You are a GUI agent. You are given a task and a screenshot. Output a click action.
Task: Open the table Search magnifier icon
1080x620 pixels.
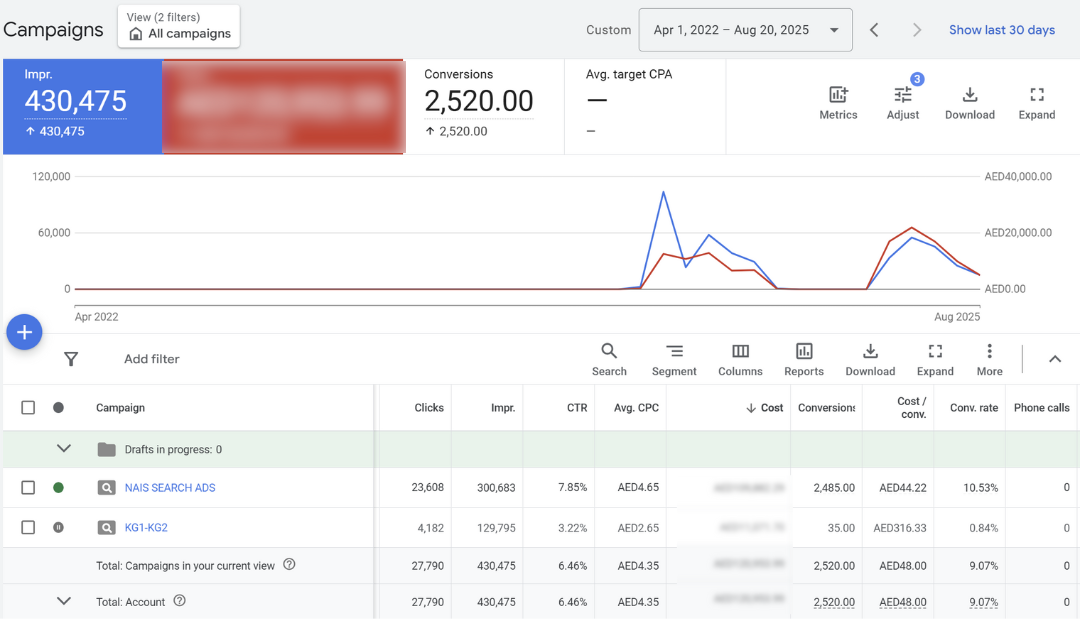click(608, 352)
